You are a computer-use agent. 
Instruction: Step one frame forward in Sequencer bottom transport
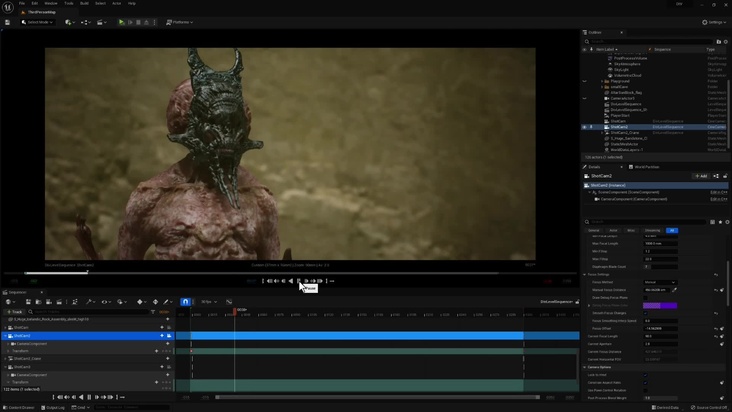point(97,397)
